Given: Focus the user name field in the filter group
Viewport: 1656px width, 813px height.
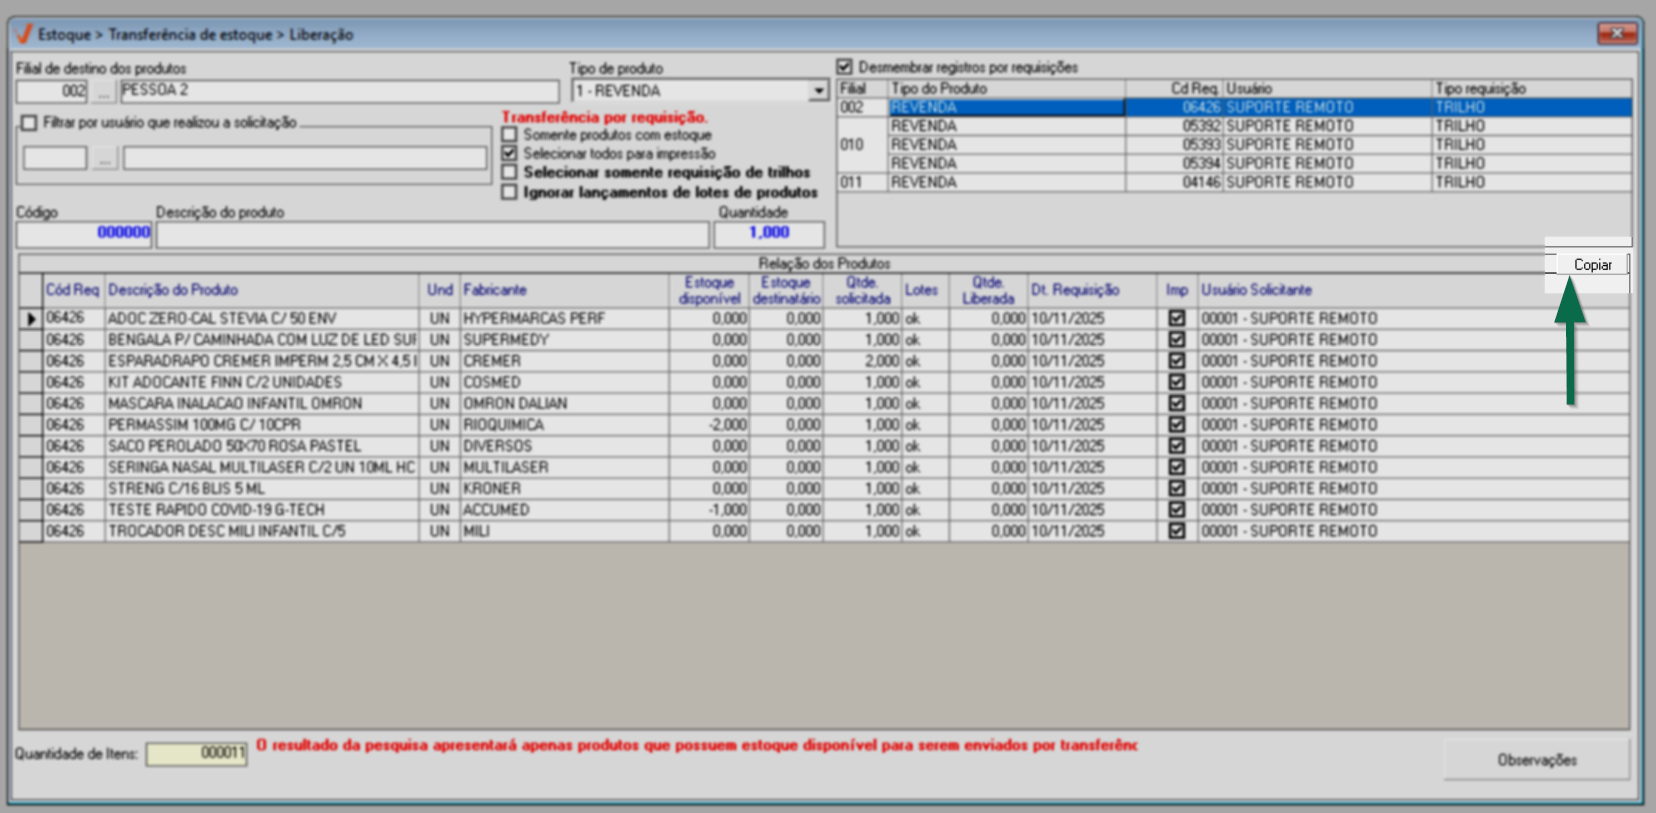Looking at the screenshot, I should [x=305, y=158].
